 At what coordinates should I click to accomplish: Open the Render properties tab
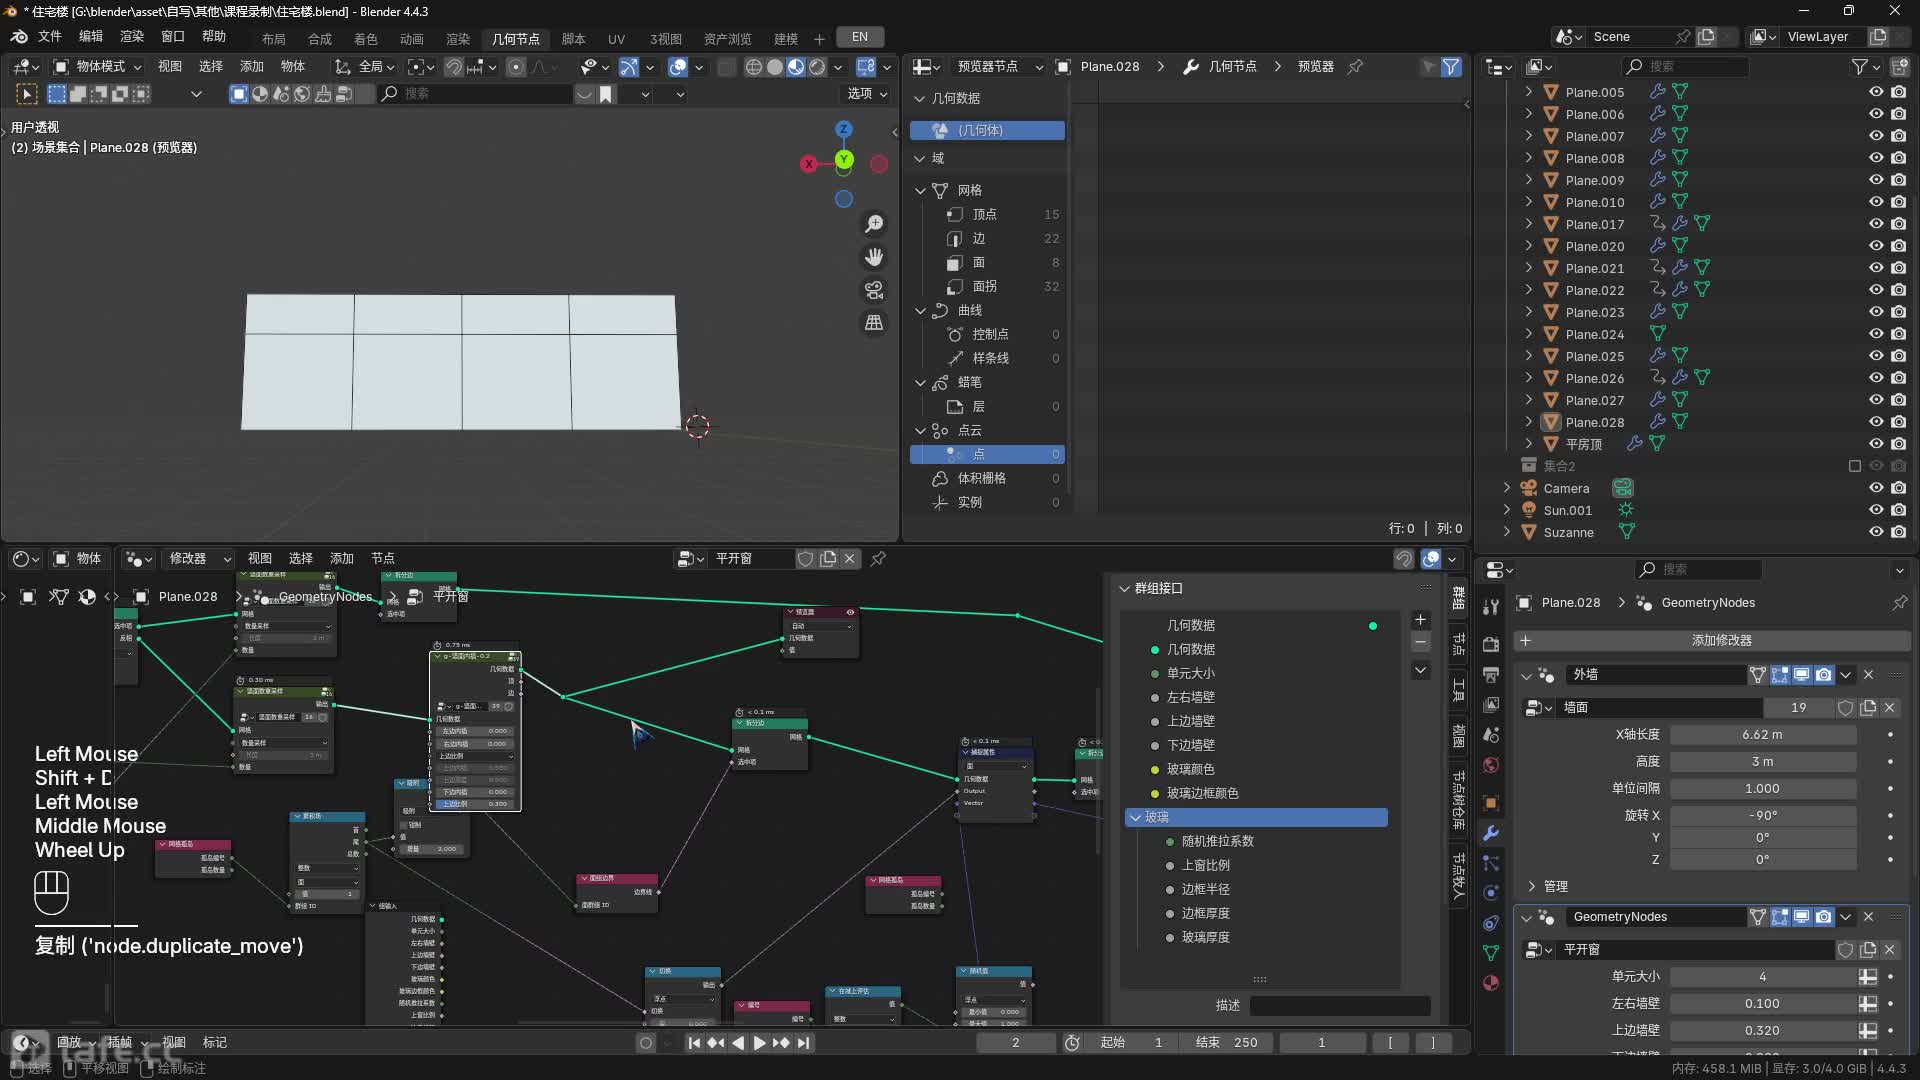coord(1491,644)
